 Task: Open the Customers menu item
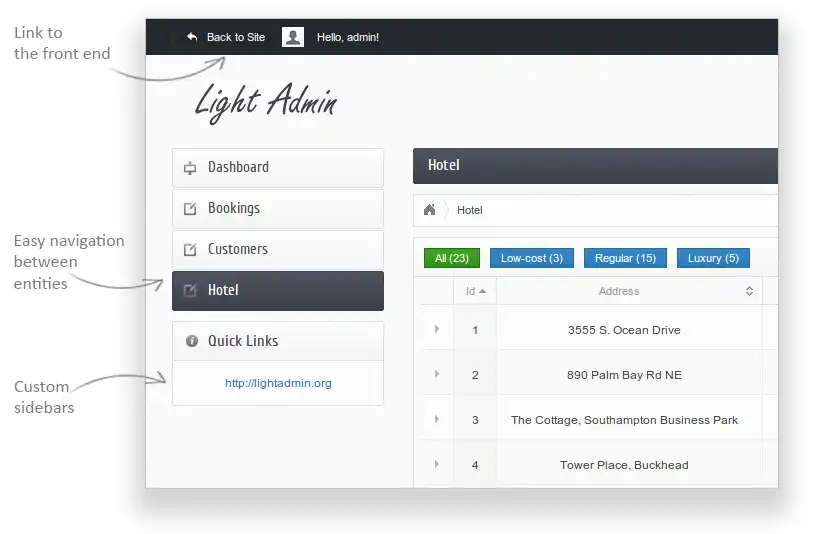point(278,249)
